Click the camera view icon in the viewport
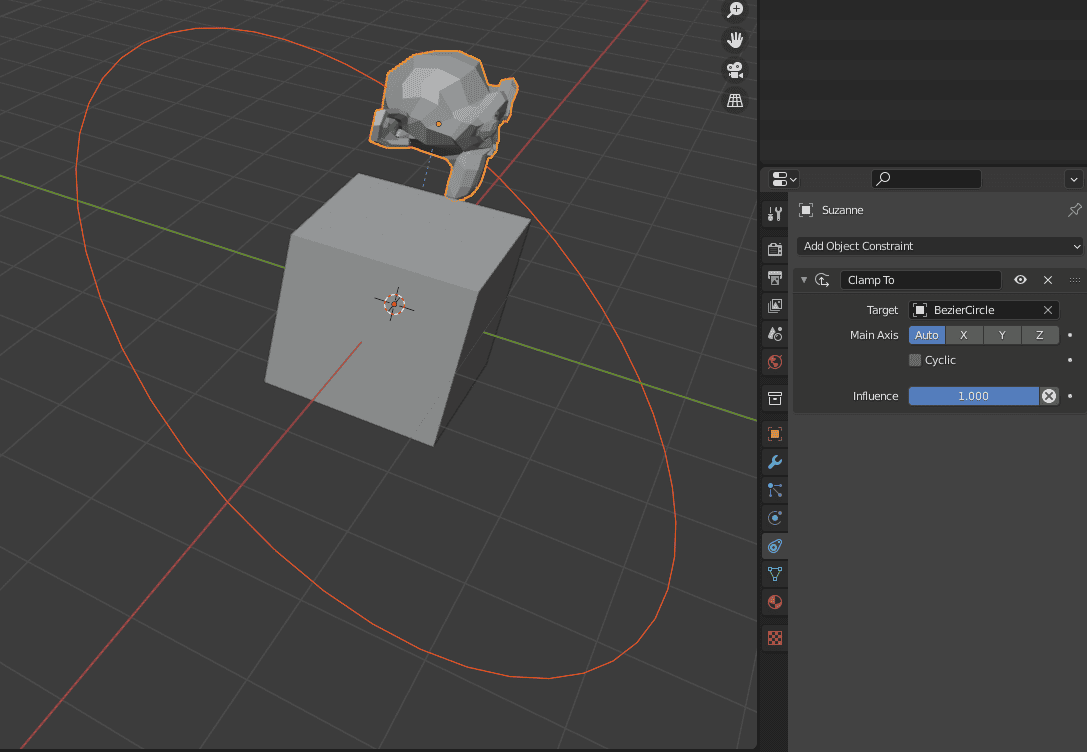 click(734, 70)
